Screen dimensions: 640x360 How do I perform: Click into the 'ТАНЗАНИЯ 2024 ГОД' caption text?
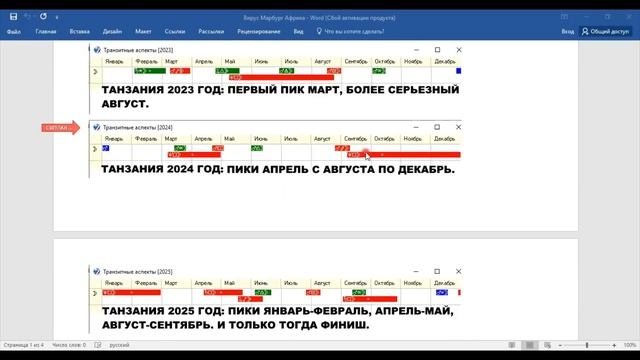click(278, 169)
